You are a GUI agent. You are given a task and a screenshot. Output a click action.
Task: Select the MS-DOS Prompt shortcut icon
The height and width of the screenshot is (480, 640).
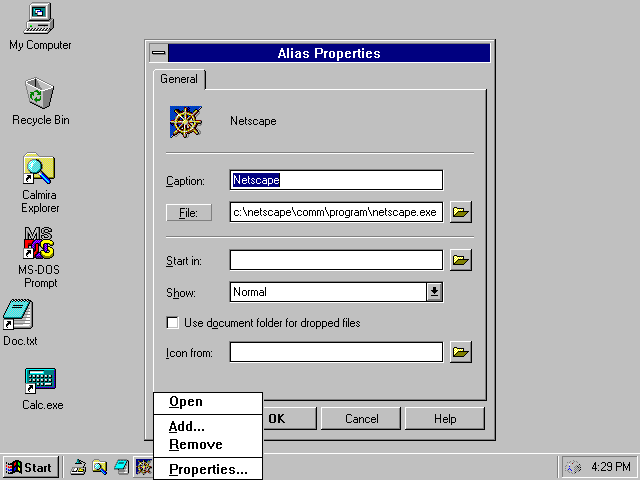point(39,243)
